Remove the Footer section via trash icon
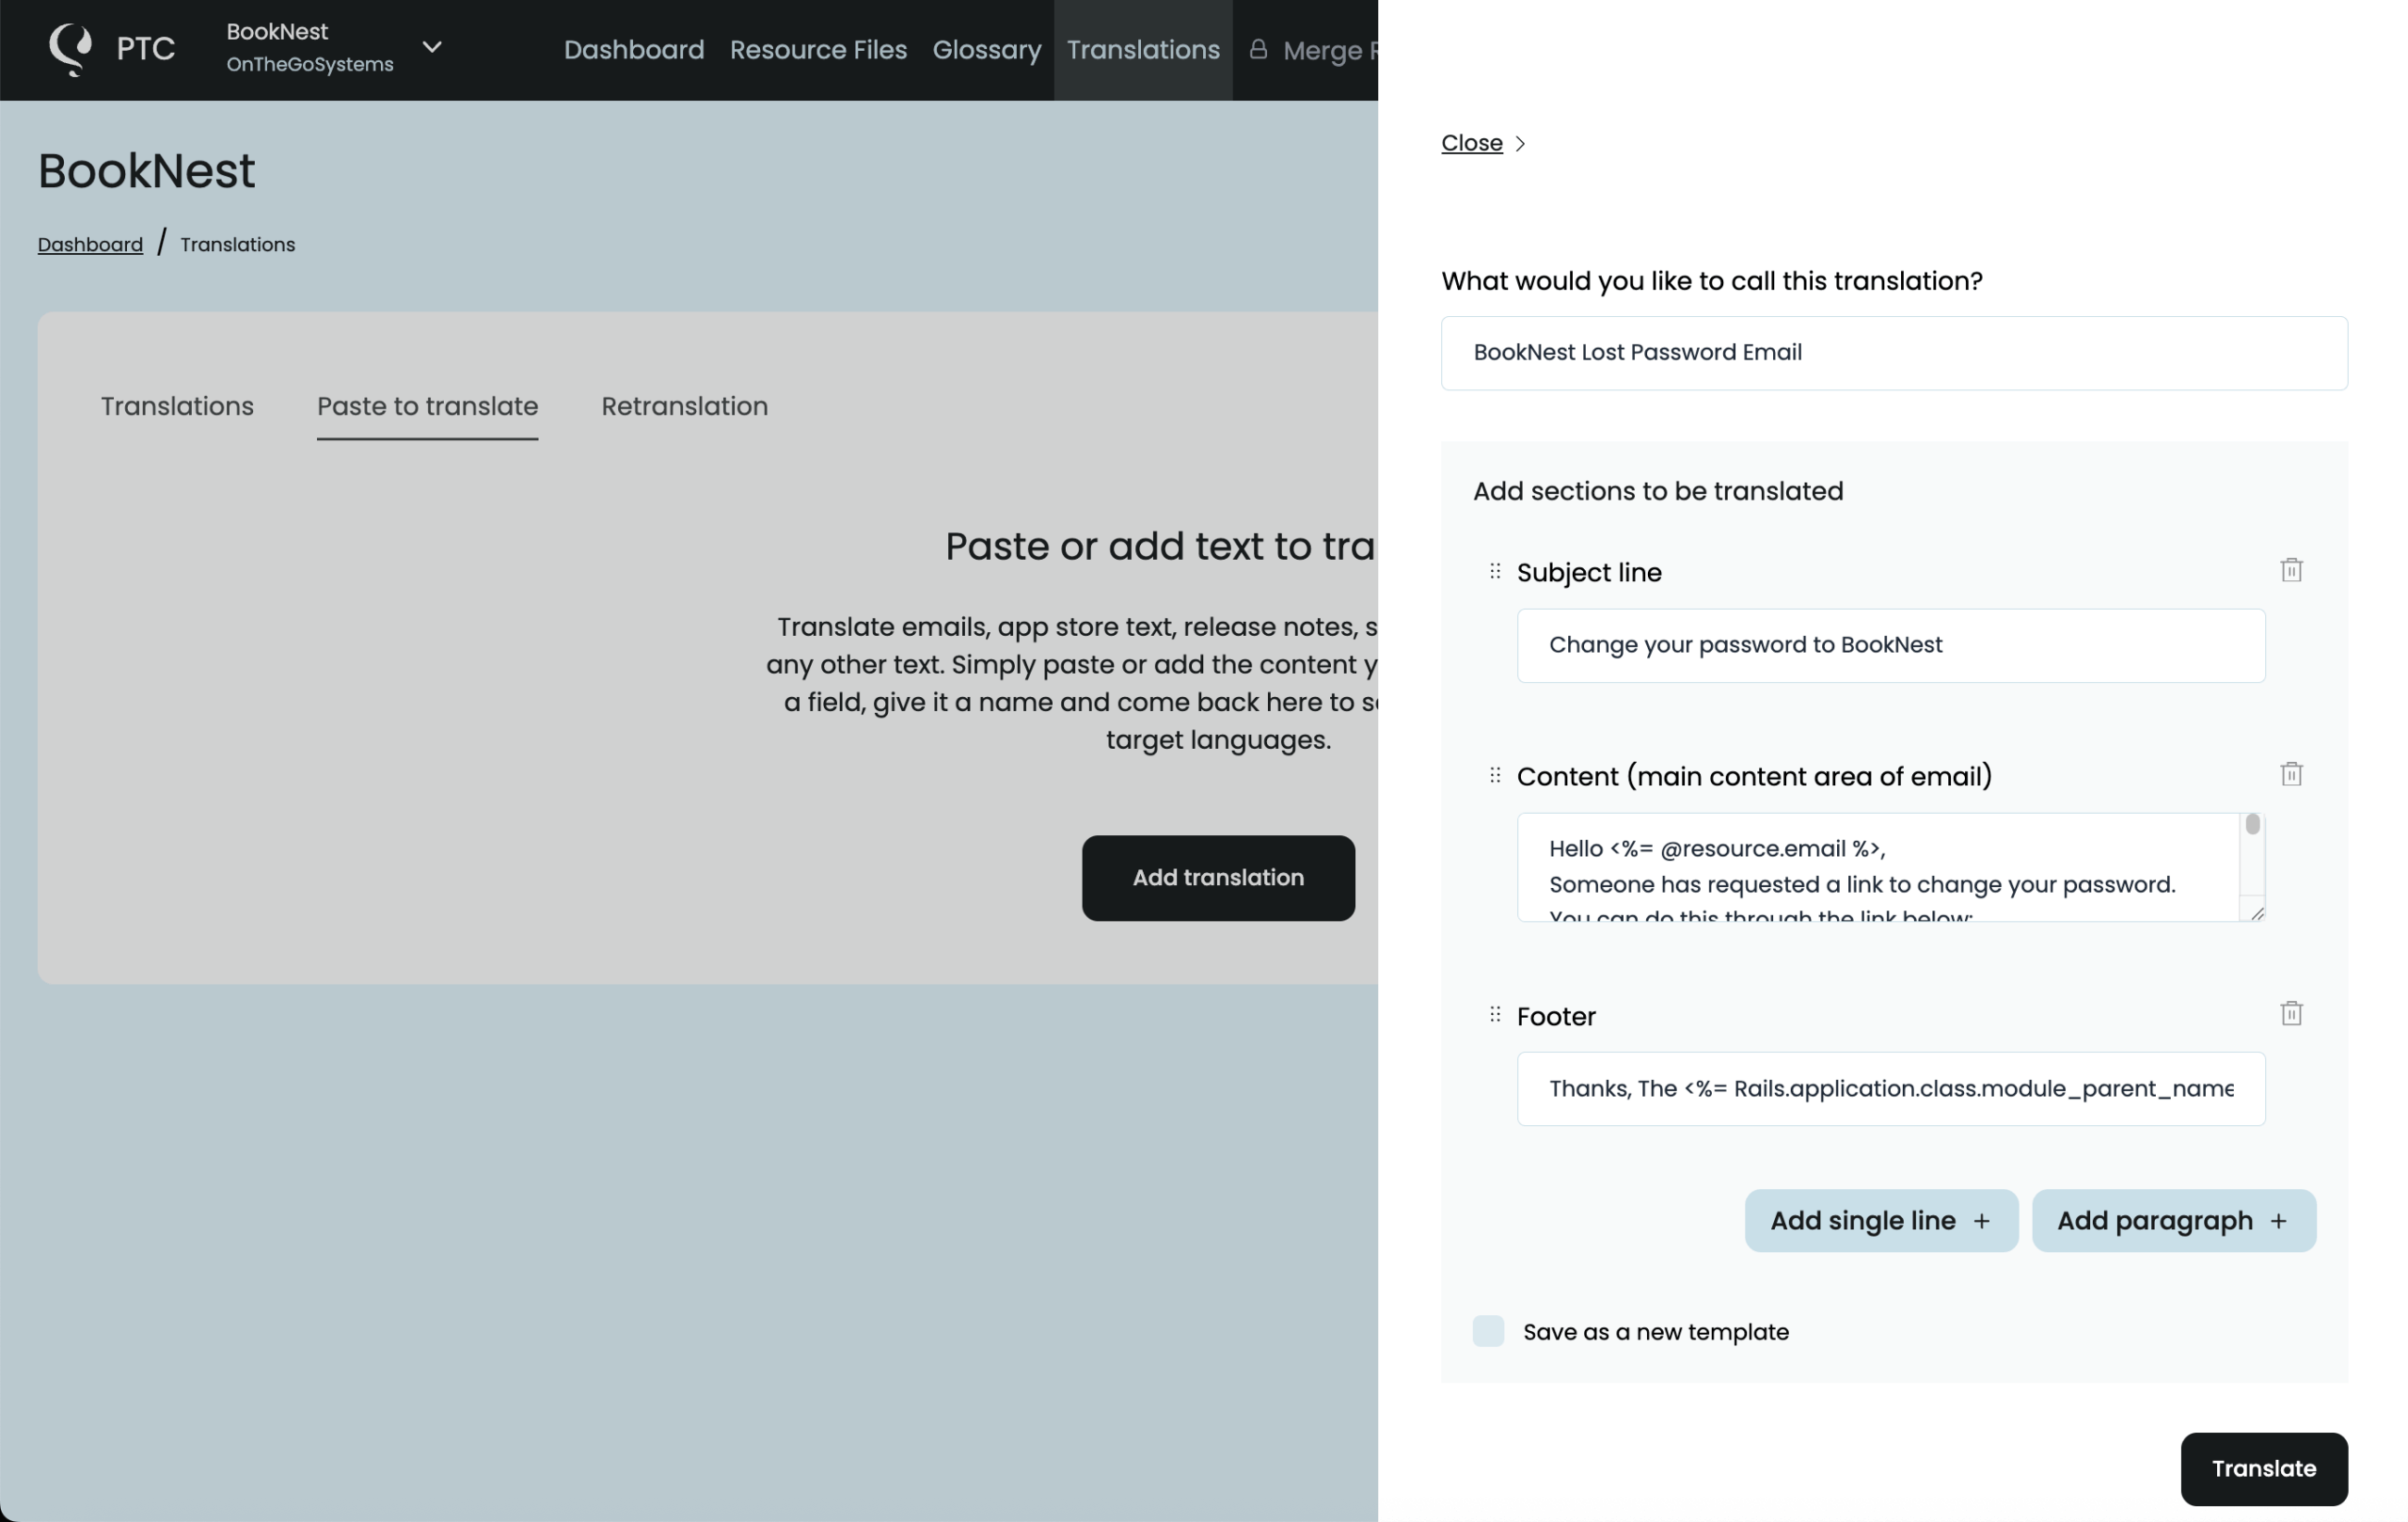This screenshot has width=2408, height=1522. pyautogui.click(x=2291, y=1013)
